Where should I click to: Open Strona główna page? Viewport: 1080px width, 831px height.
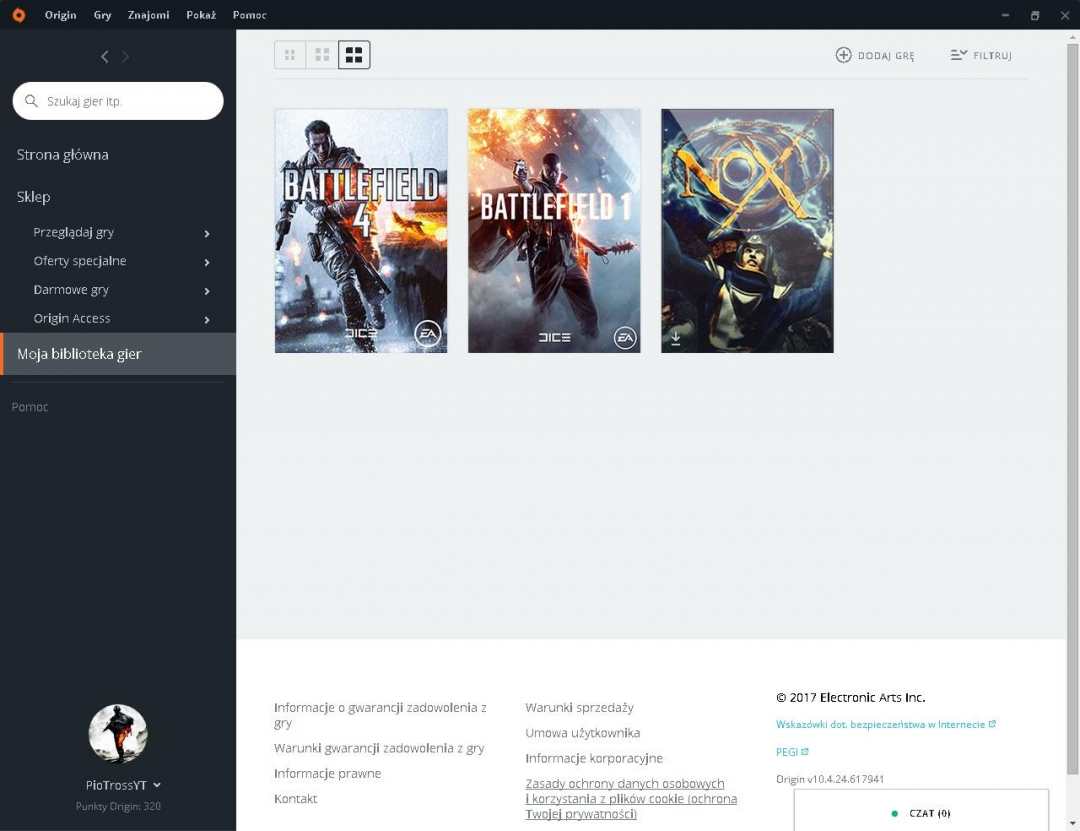click(x=63, y=155)
